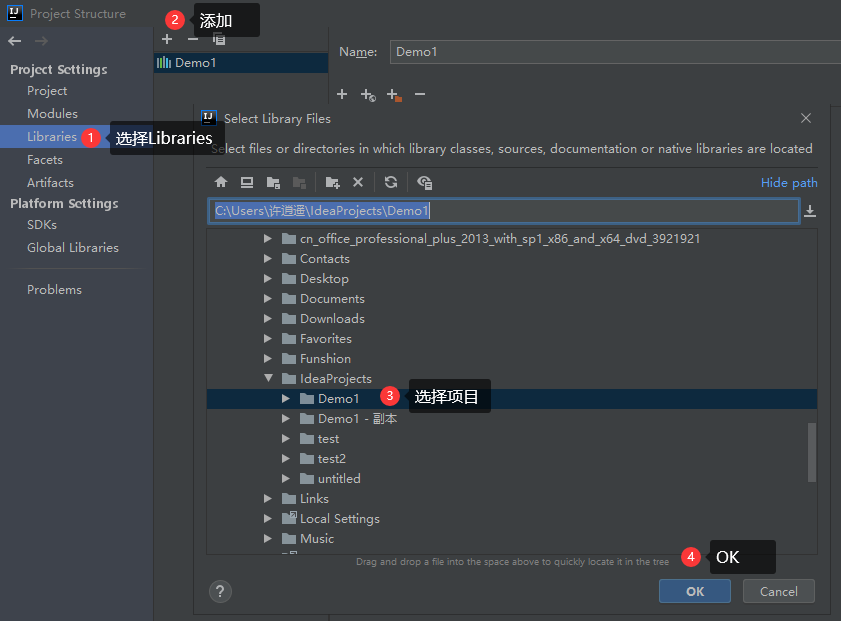Viewport: 841px width, 621px height.
Task: Open Artifacts settings page
Action: (x=50, y=183)
